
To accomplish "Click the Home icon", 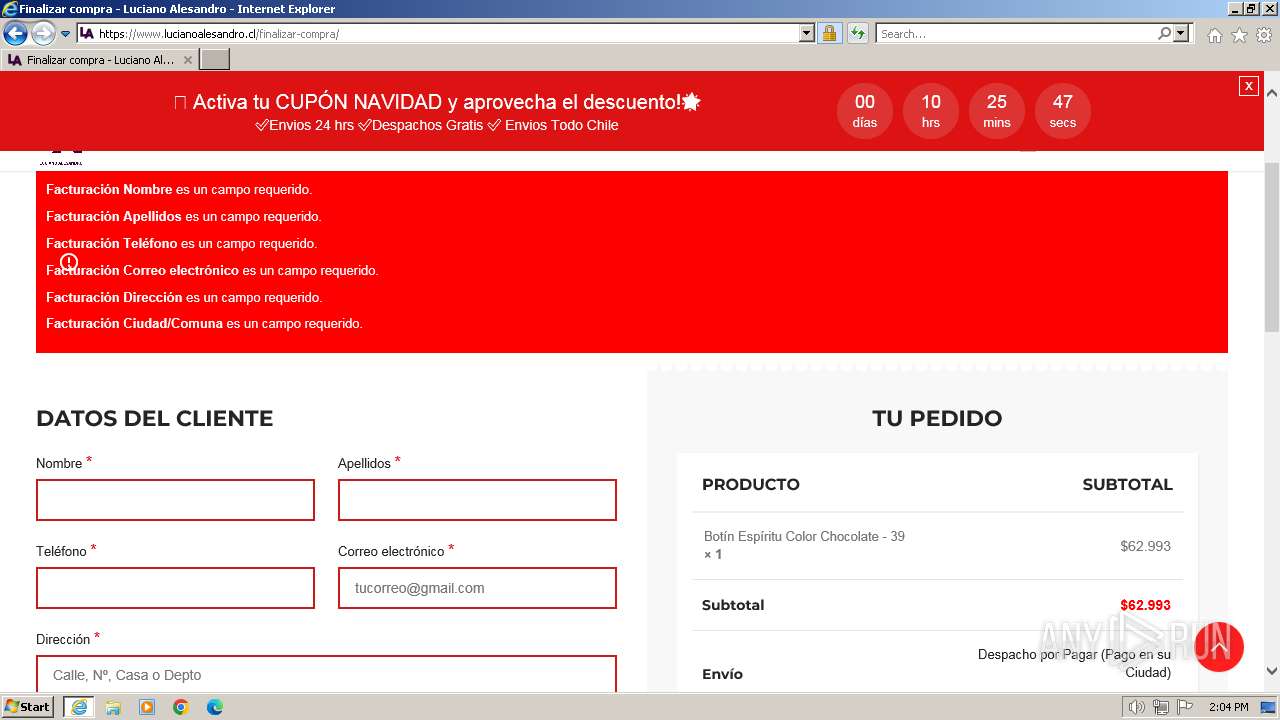I will point(1214,35).
